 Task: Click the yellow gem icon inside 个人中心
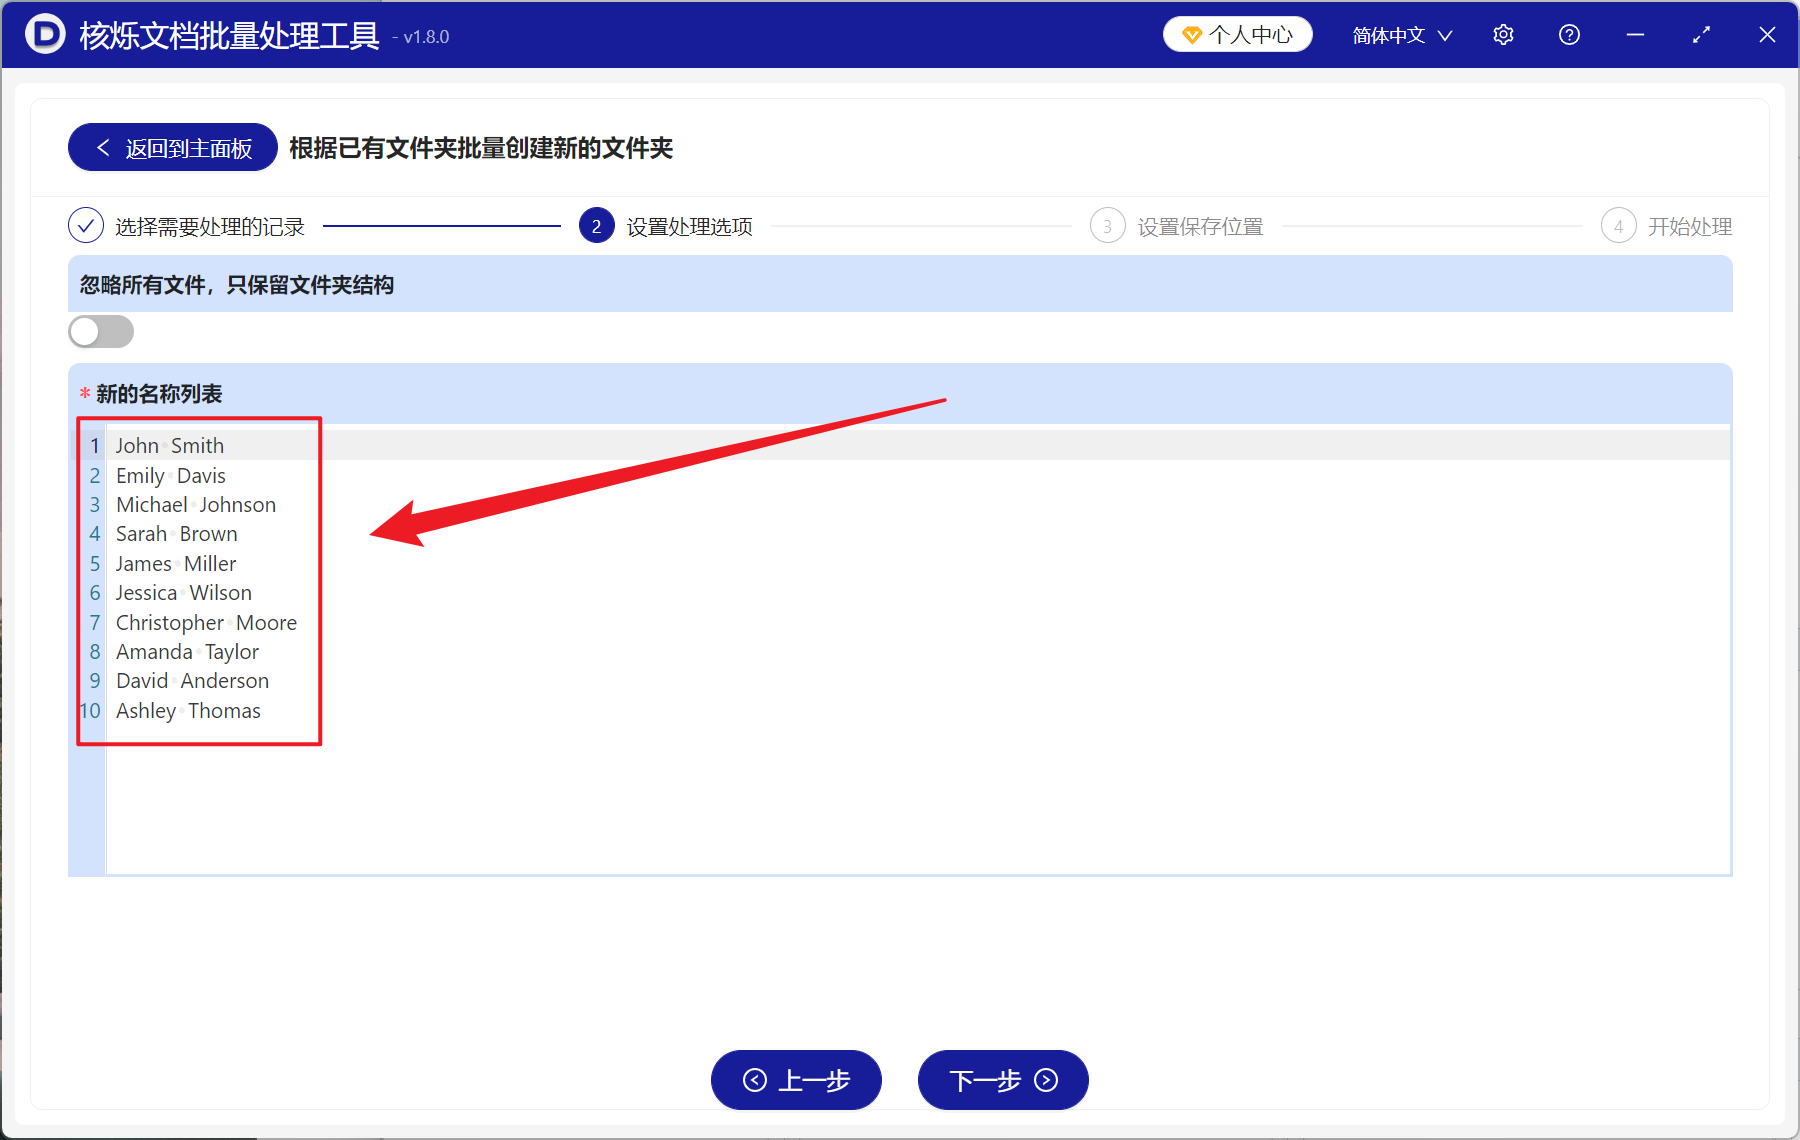1191,33
